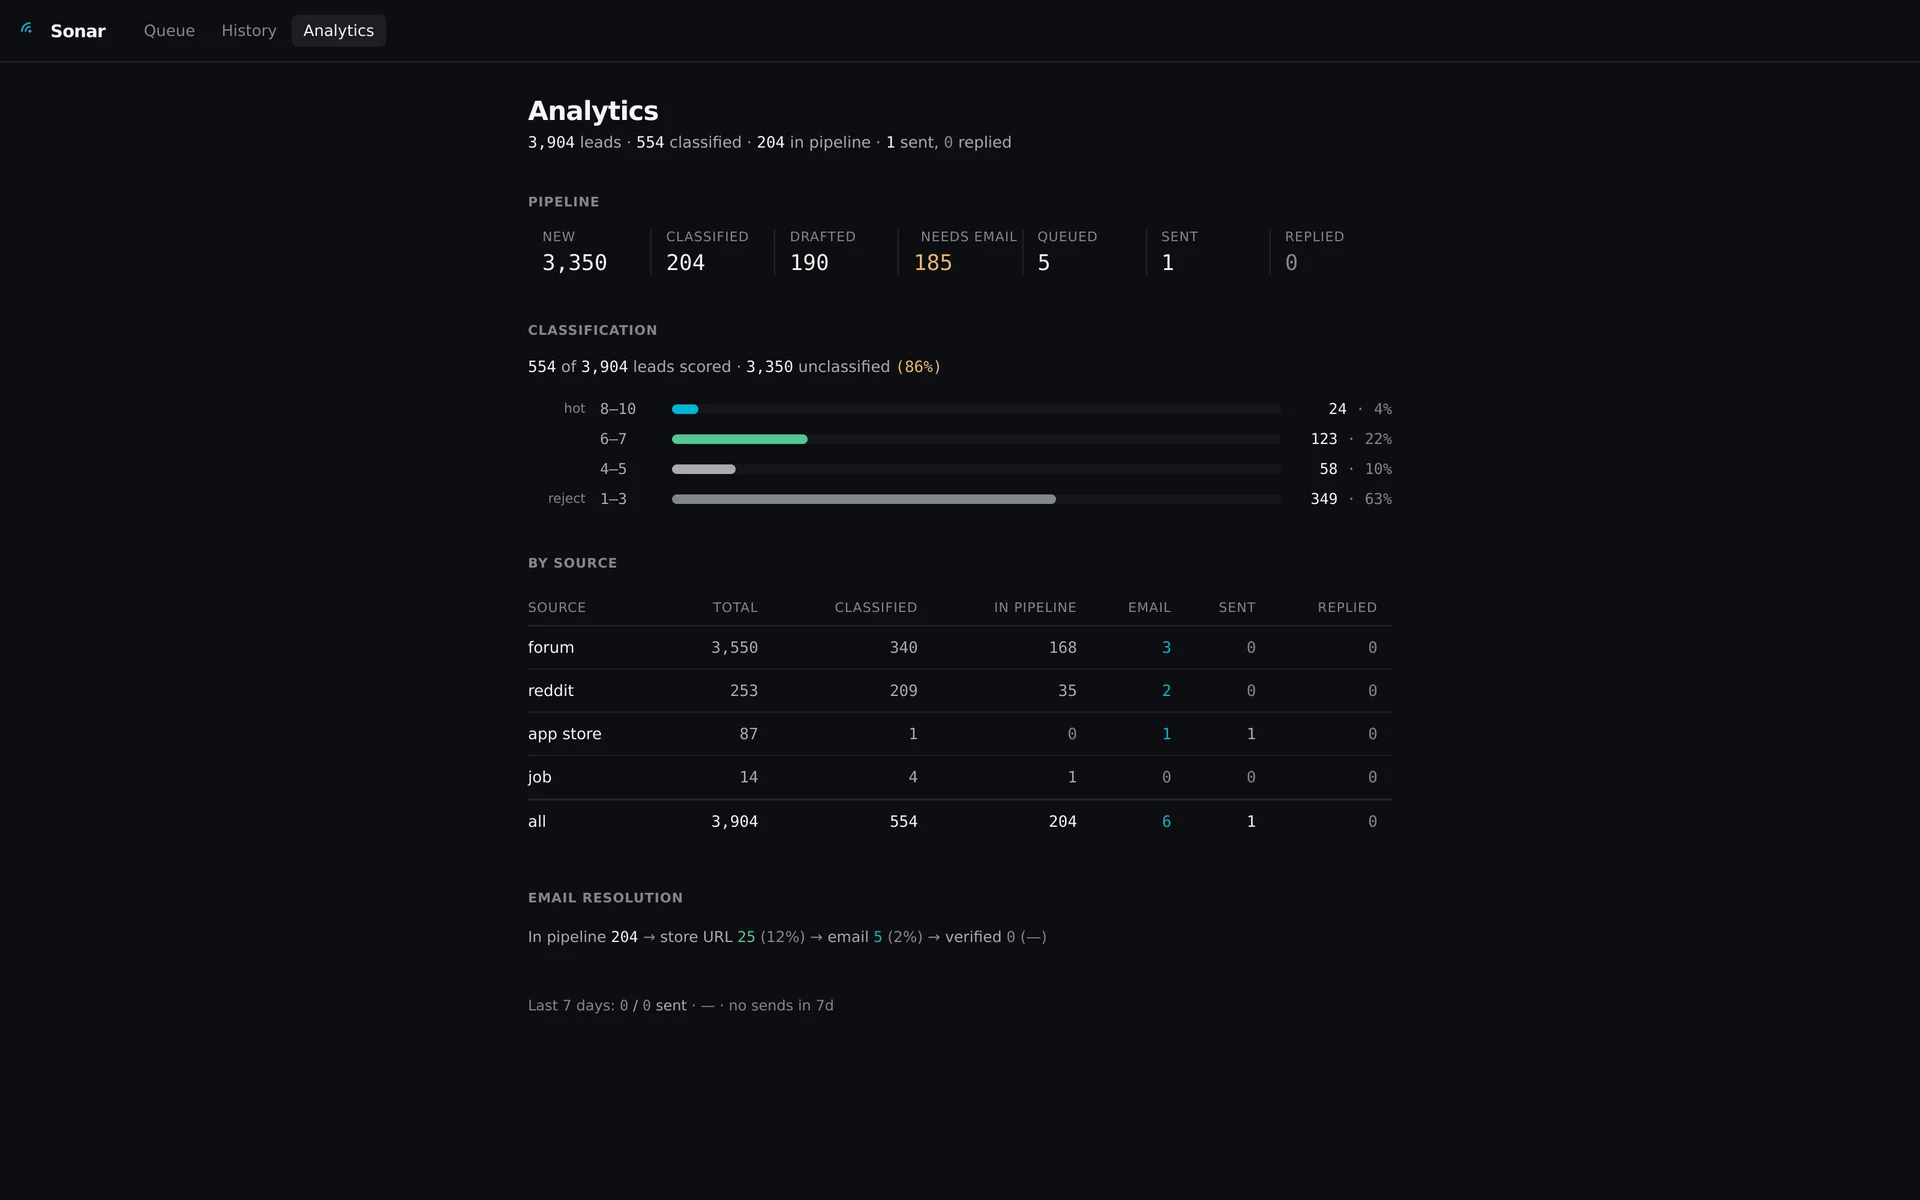Click the app store row label

pos(565,734)
